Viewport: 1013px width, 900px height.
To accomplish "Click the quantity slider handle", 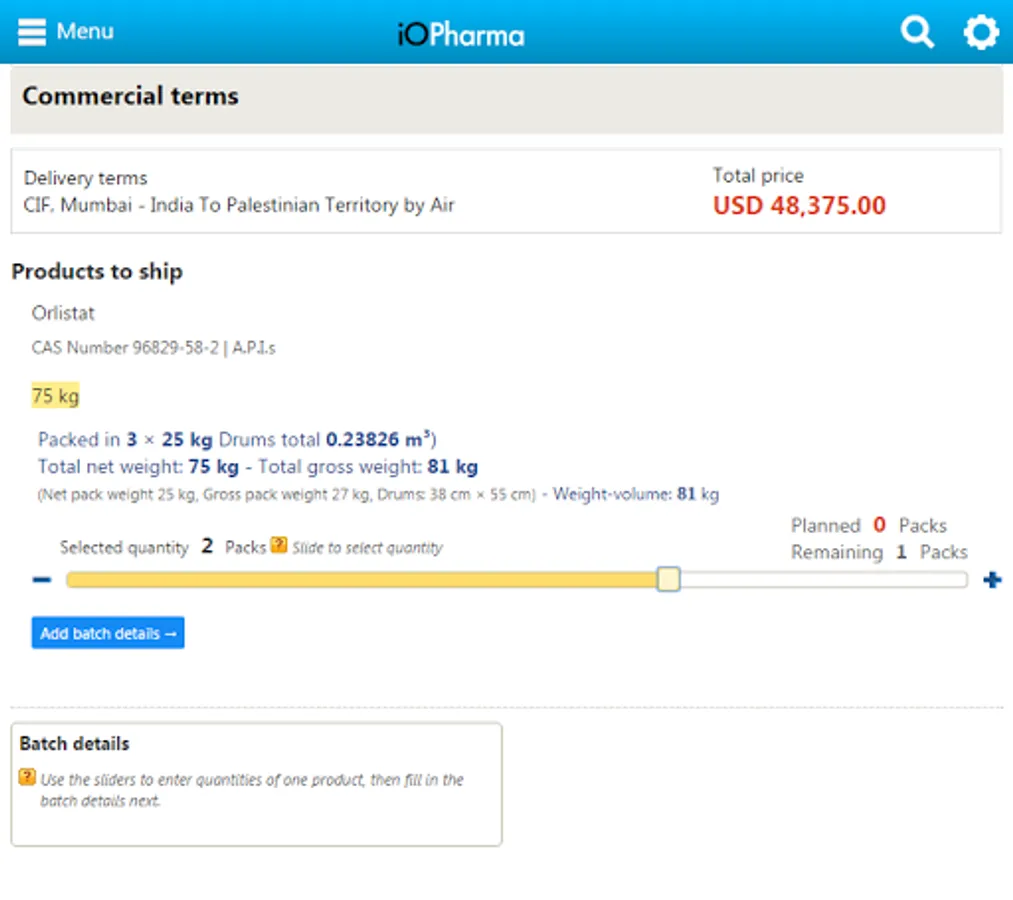I will pyautogui.click(x=668, y=580).
